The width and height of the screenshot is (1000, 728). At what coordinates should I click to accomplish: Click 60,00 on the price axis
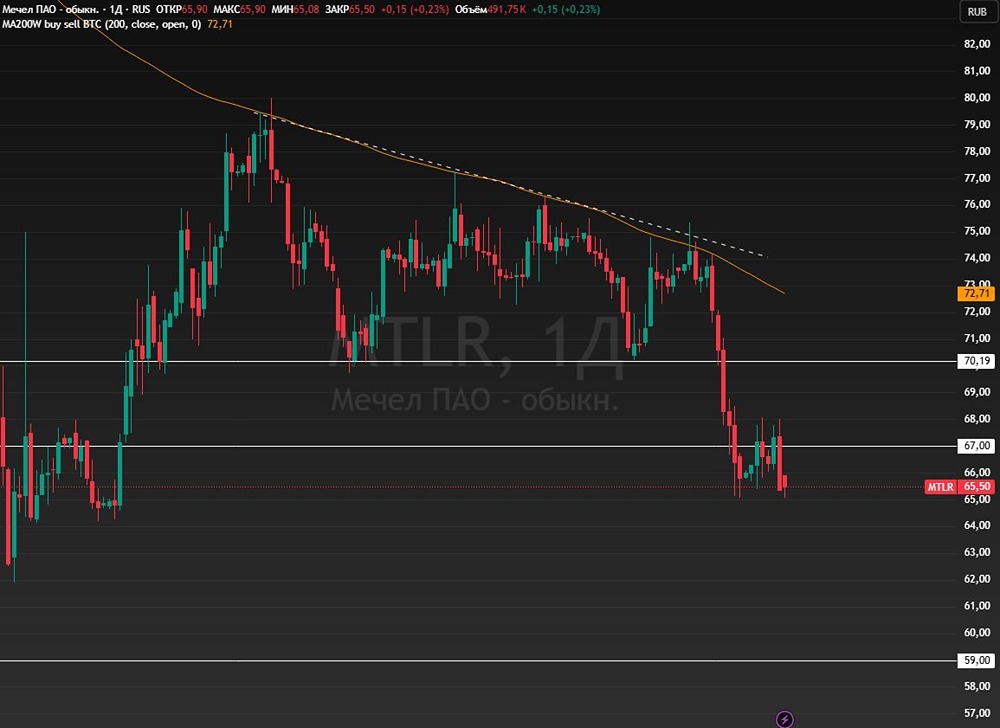pyautogui.click(x=977, y=632)
